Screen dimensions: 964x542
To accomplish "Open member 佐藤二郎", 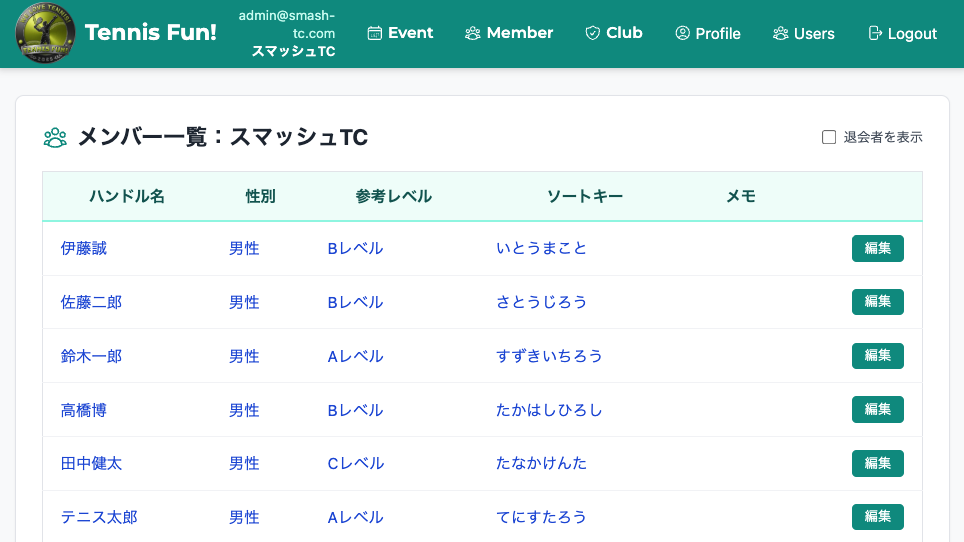I will click(x=91, y=302).
